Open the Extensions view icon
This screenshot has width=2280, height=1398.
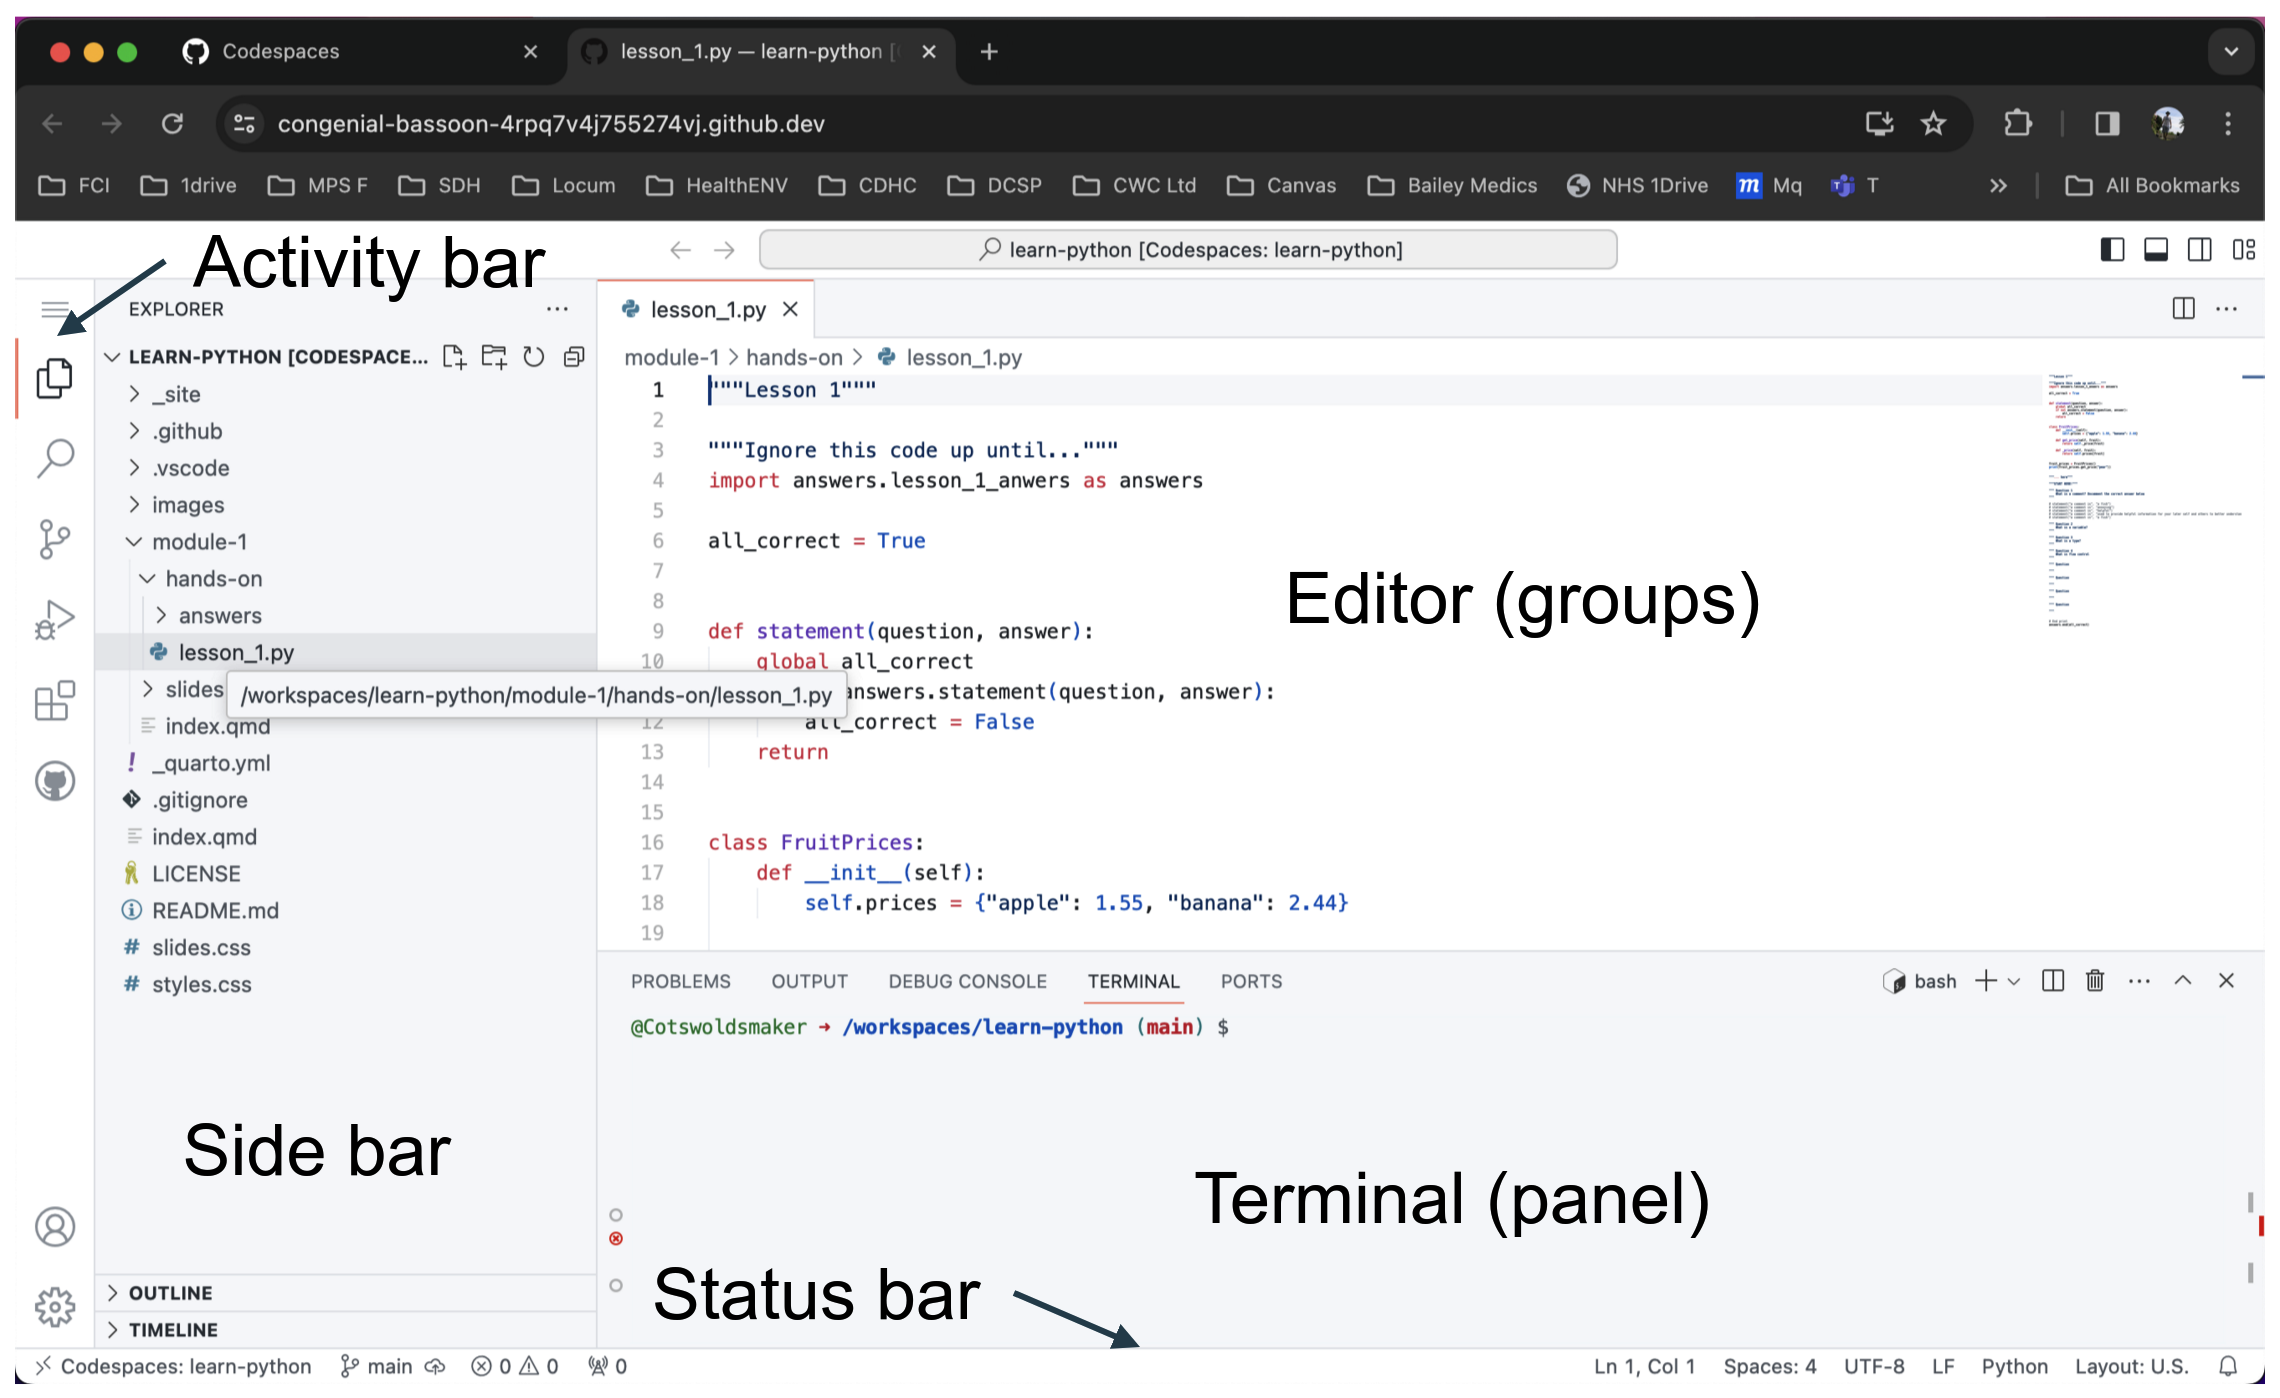coord(55,700)
